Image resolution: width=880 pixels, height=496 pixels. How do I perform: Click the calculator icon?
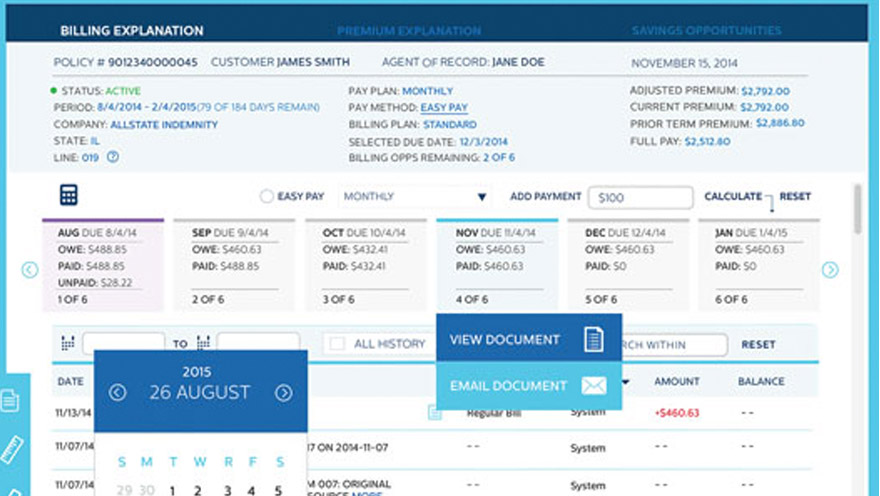tap(68, 195)
